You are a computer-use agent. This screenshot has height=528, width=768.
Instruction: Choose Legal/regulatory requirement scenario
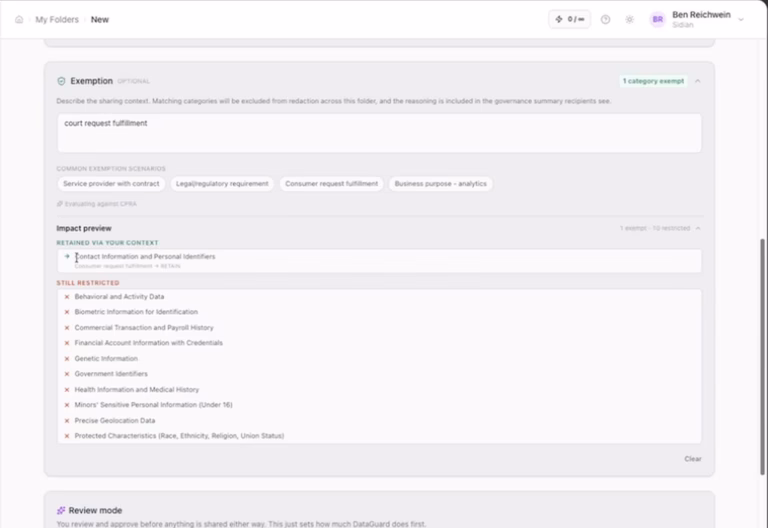coord(222,184)
